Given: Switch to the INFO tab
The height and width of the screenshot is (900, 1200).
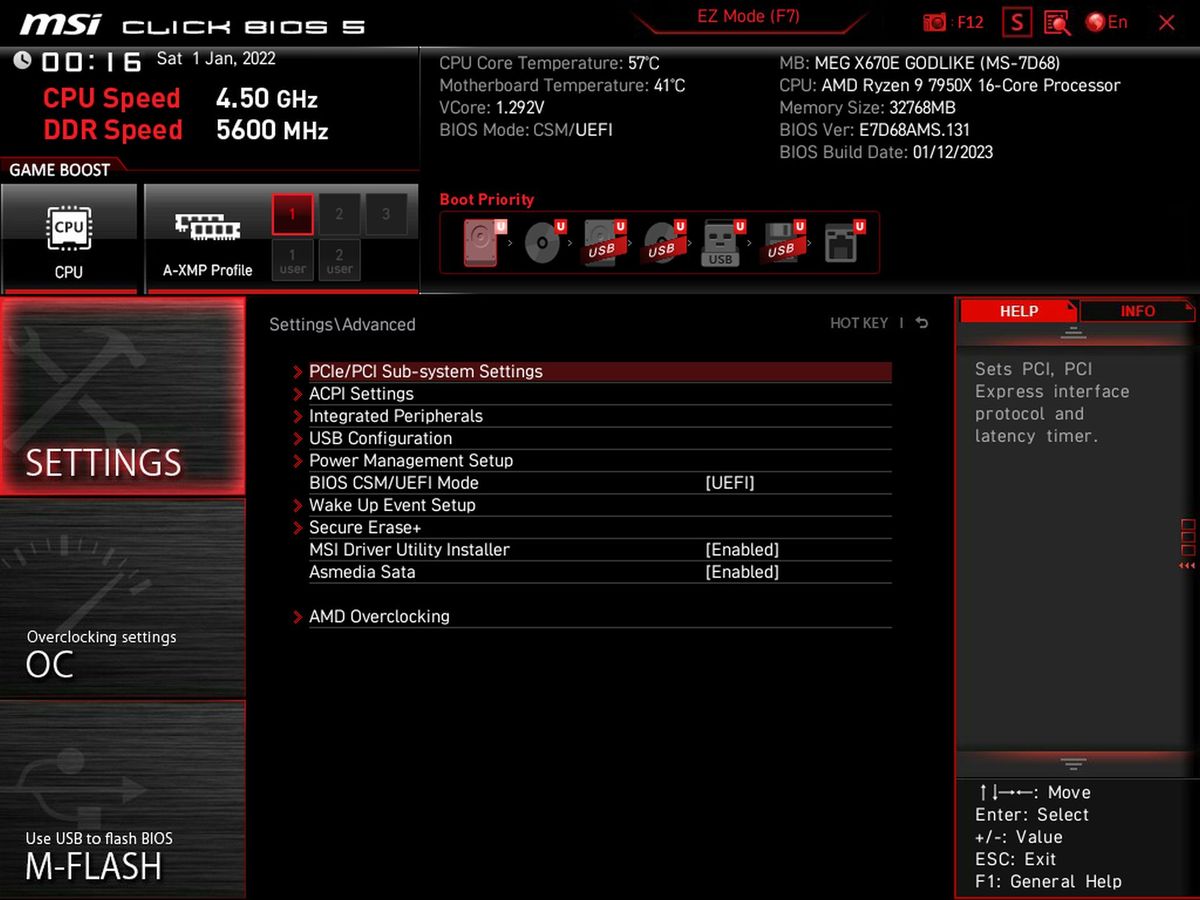Looking at the screenshot, I should coord(1138,311).
